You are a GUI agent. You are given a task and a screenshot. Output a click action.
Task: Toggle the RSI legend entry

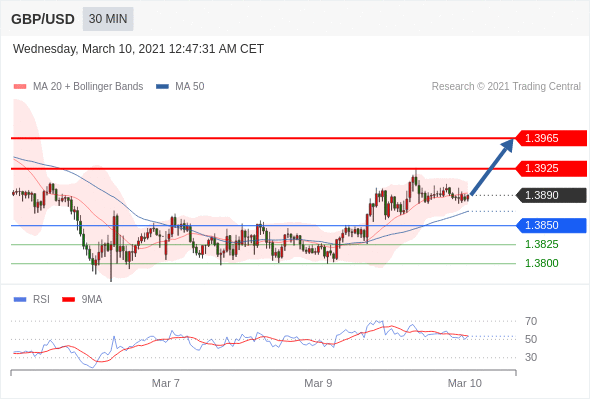click(32, 300)
